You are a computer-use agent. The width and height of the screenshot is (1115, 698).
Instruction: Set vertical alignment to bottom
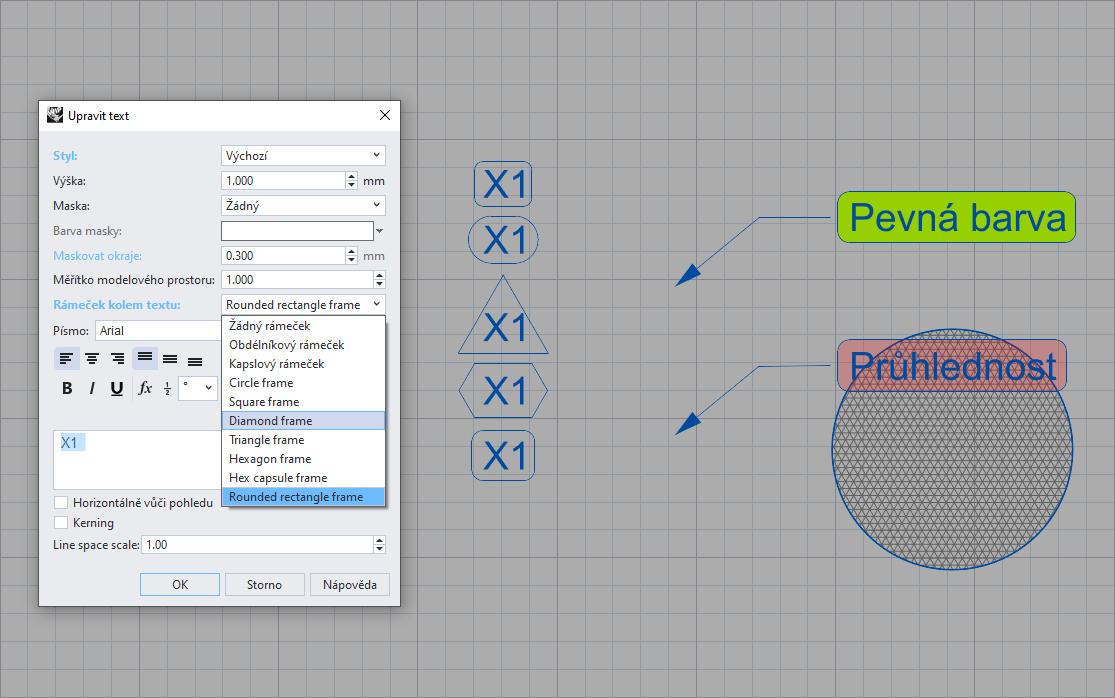coord(195,358)
